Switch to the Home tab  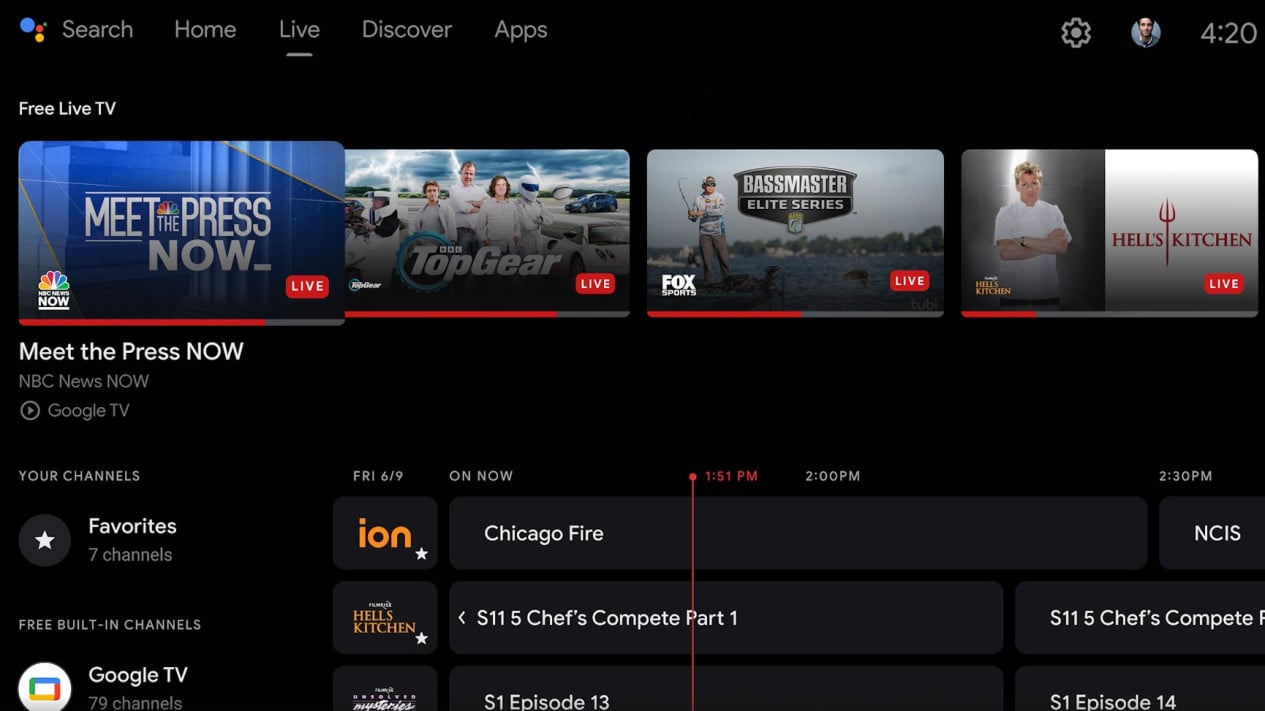point(205,30)
